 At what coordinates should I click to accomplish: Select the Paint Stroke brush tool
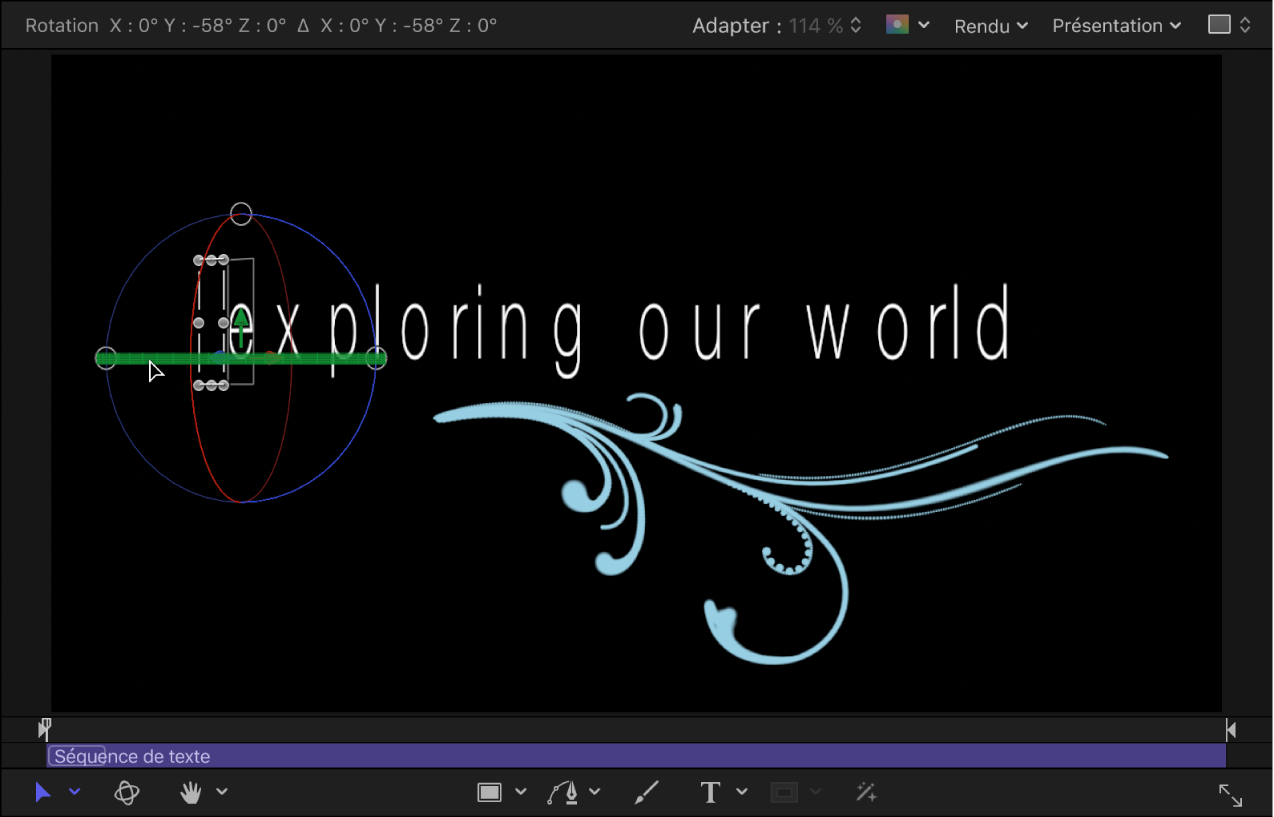click(647, 793)
